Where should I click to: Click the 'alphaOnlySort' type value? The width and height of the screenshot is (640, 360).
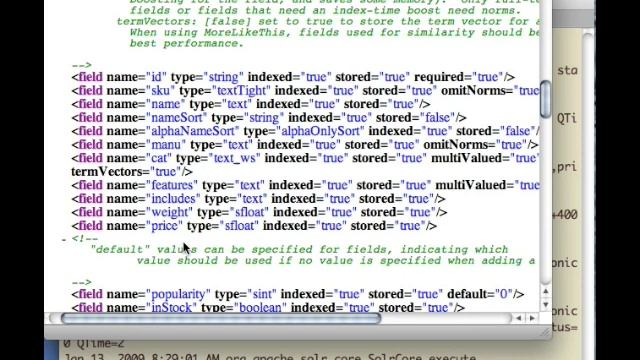(x=320, y=131)
